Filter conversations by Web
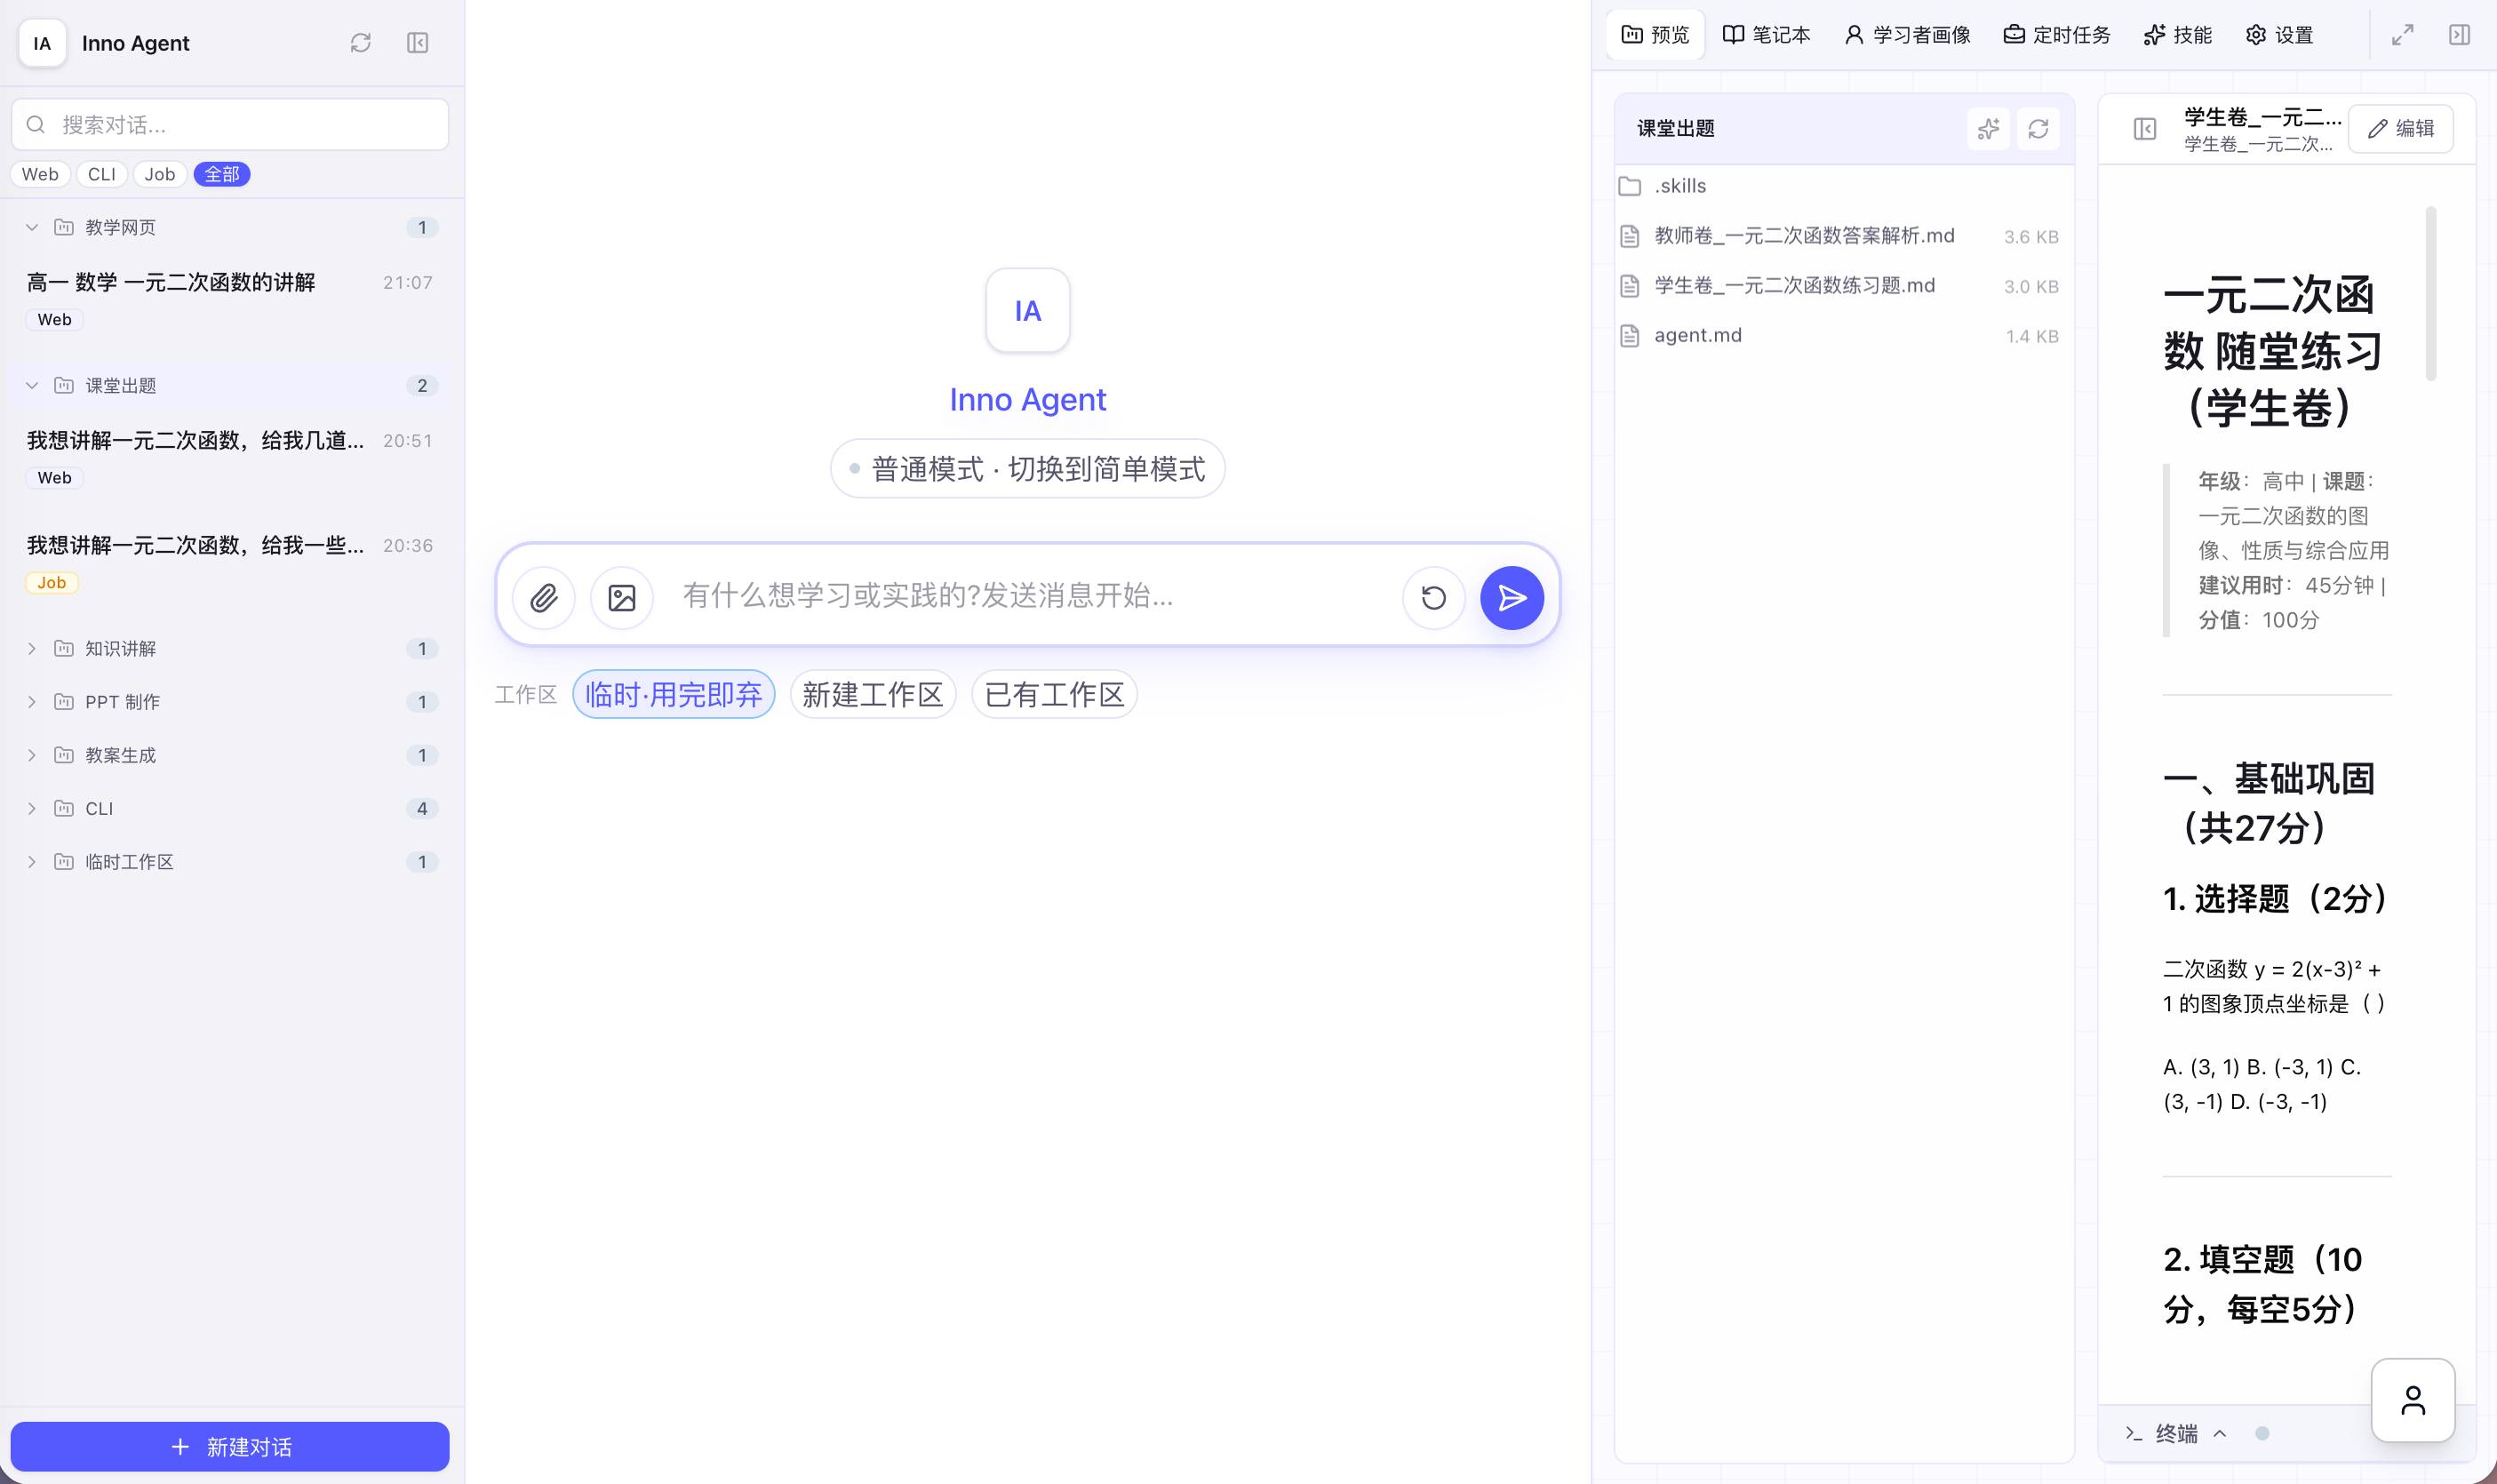The image size is (2497, 1484). pos(40,174)
